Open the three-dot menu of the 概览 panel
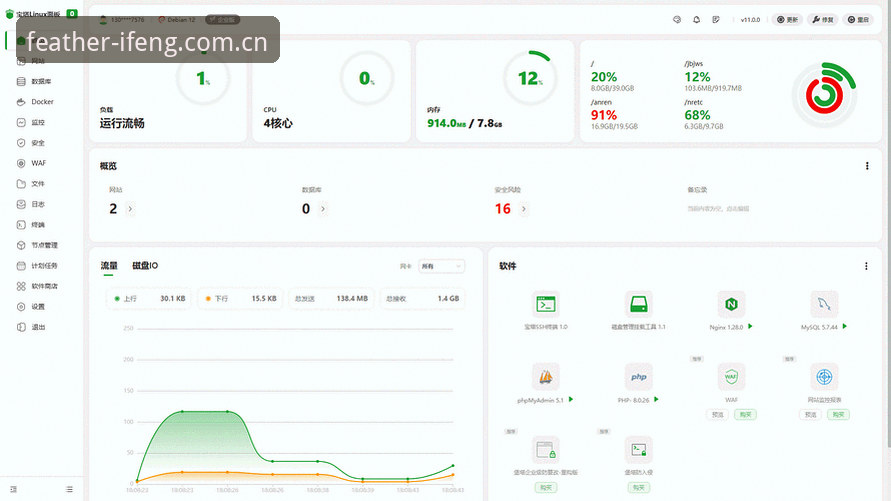891x501 pixels. point(867,166)
